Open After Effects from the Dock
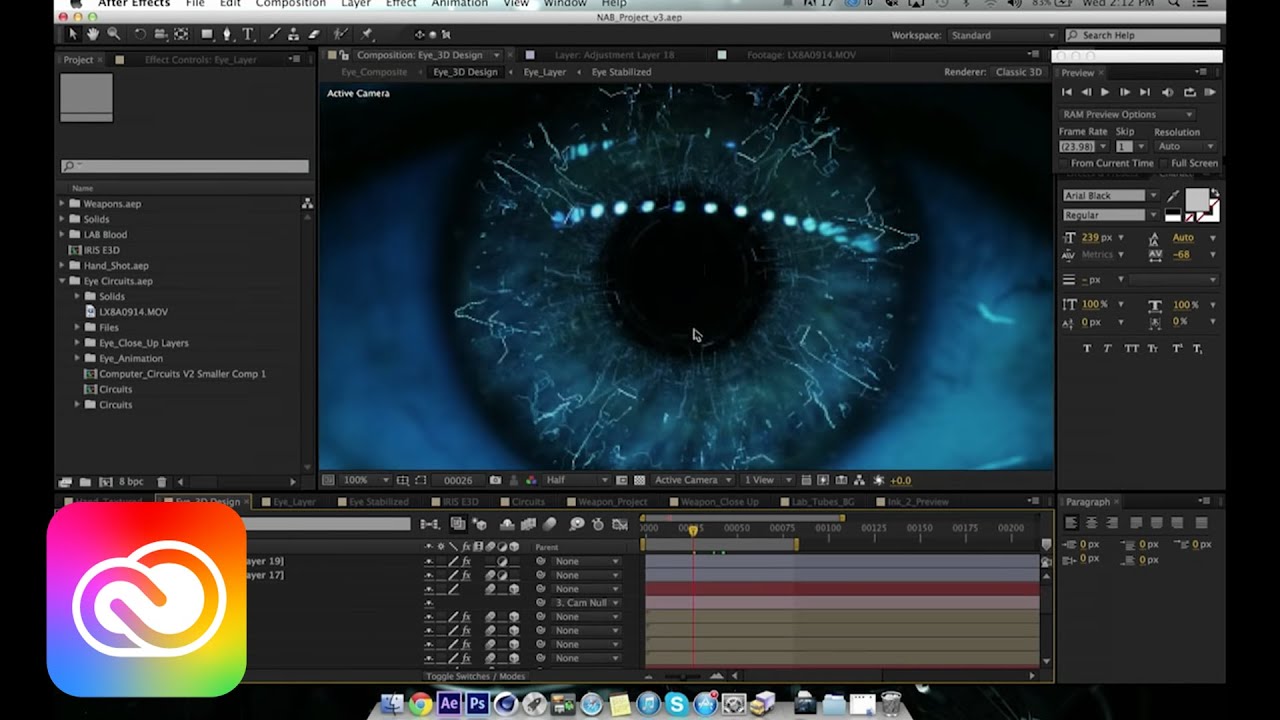Screen dimensions: 1280x720 [449, 704]
